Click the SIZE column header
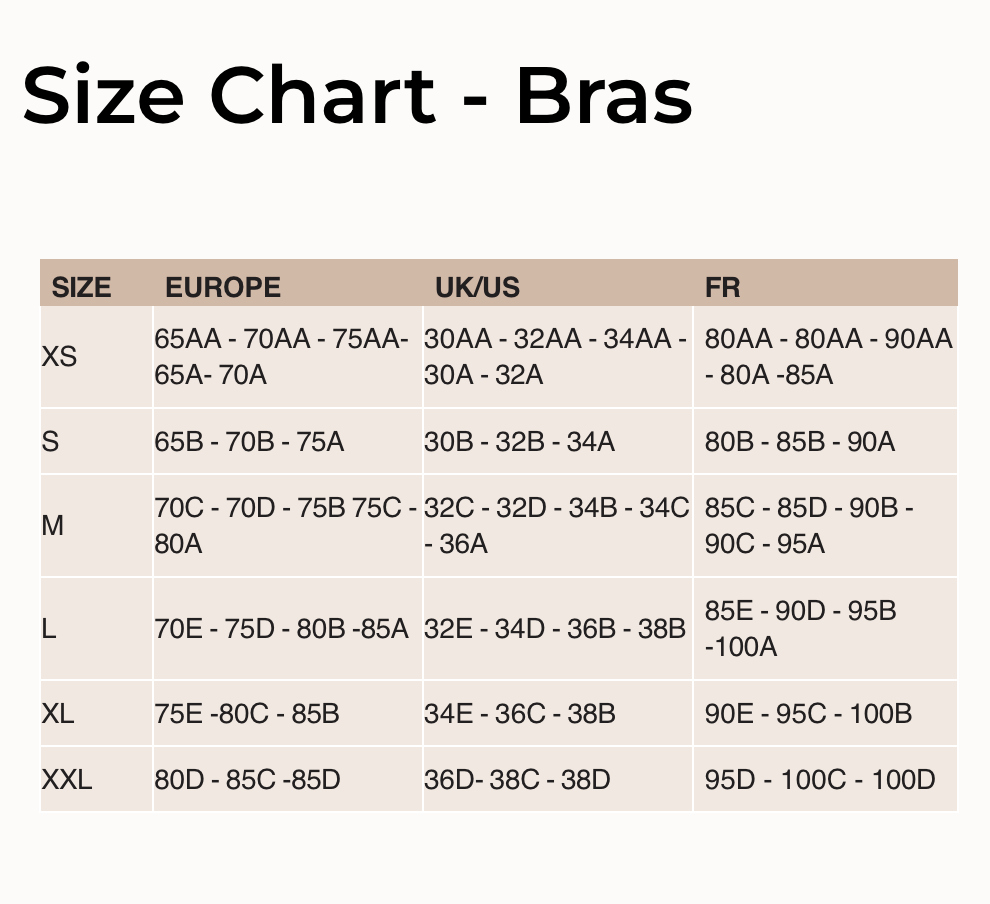The height and width of the screenshot is (904, 990). pyautogui.click(x=81, y=288)
